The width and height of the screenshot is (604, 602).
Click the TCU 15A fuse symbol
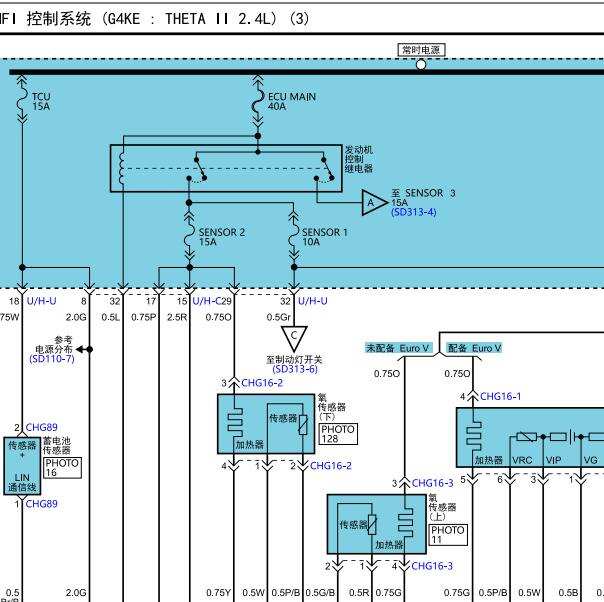(22, 99)
